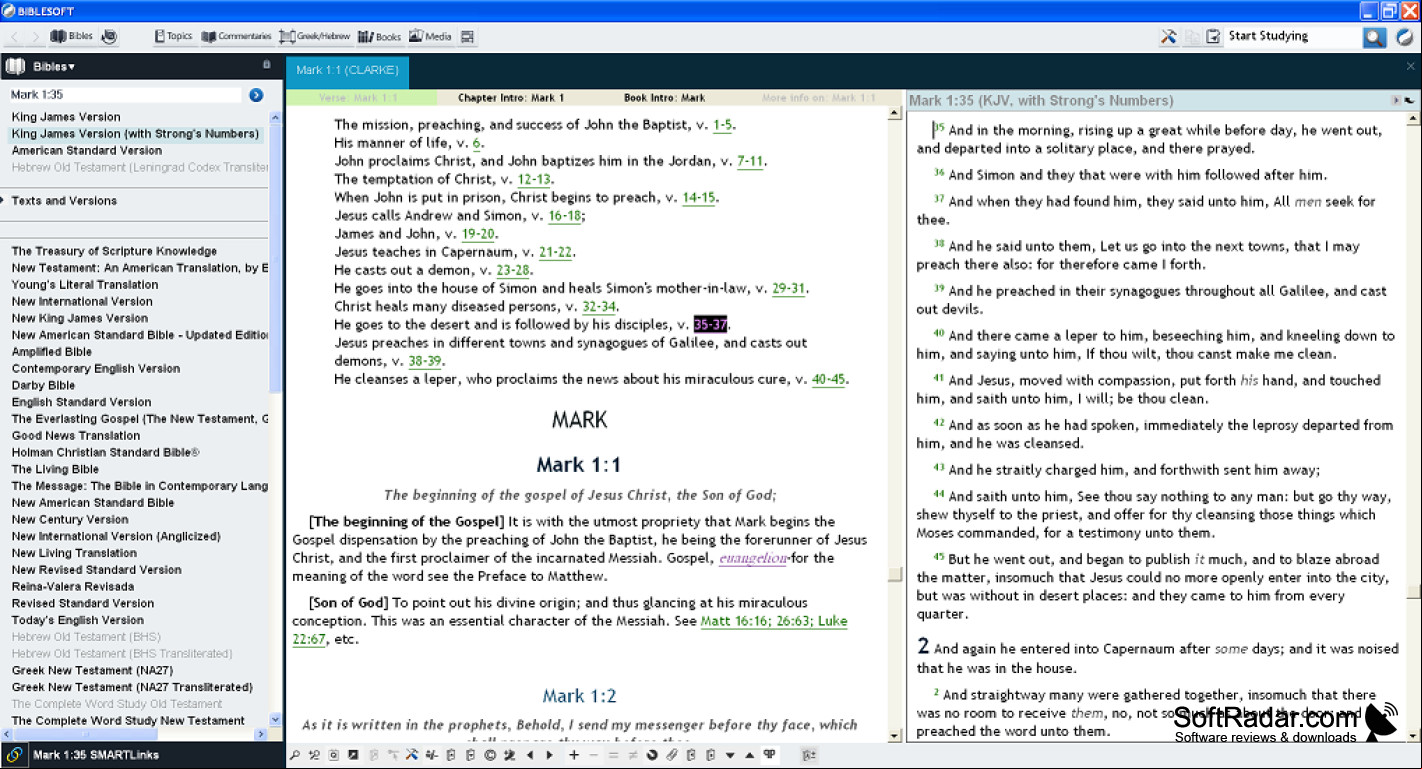Click the magnifier search icon in bottom toolbar

point(295,755)
